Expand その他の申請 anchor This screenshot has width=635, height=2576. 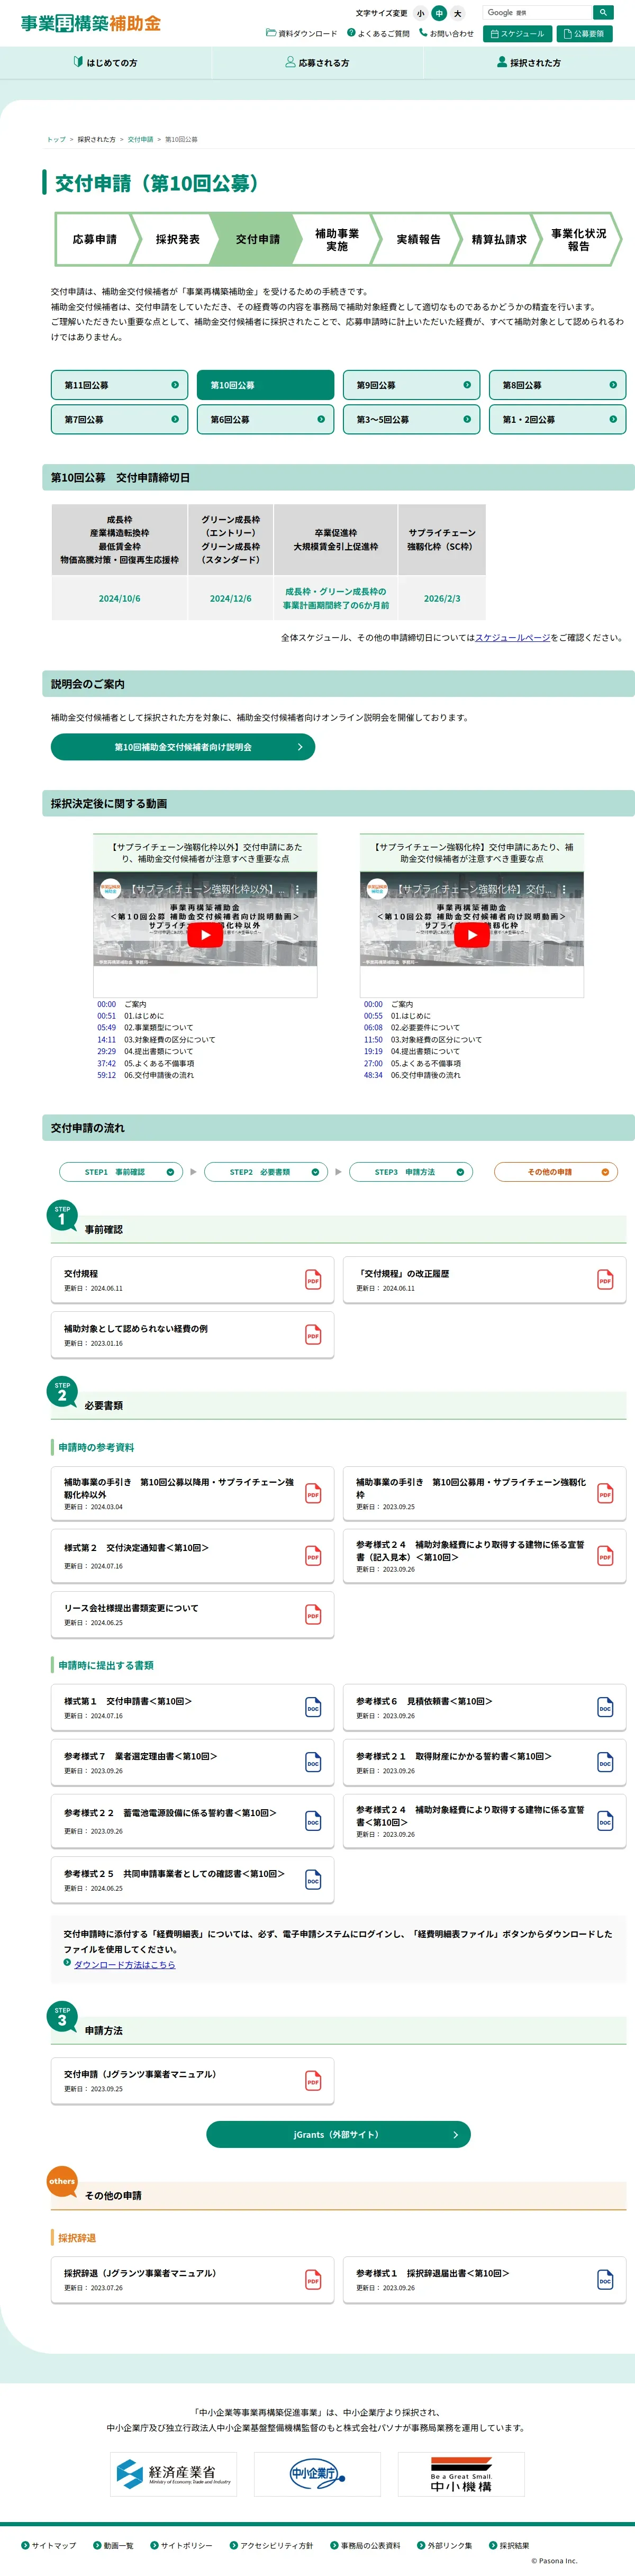click(556, 1172)
